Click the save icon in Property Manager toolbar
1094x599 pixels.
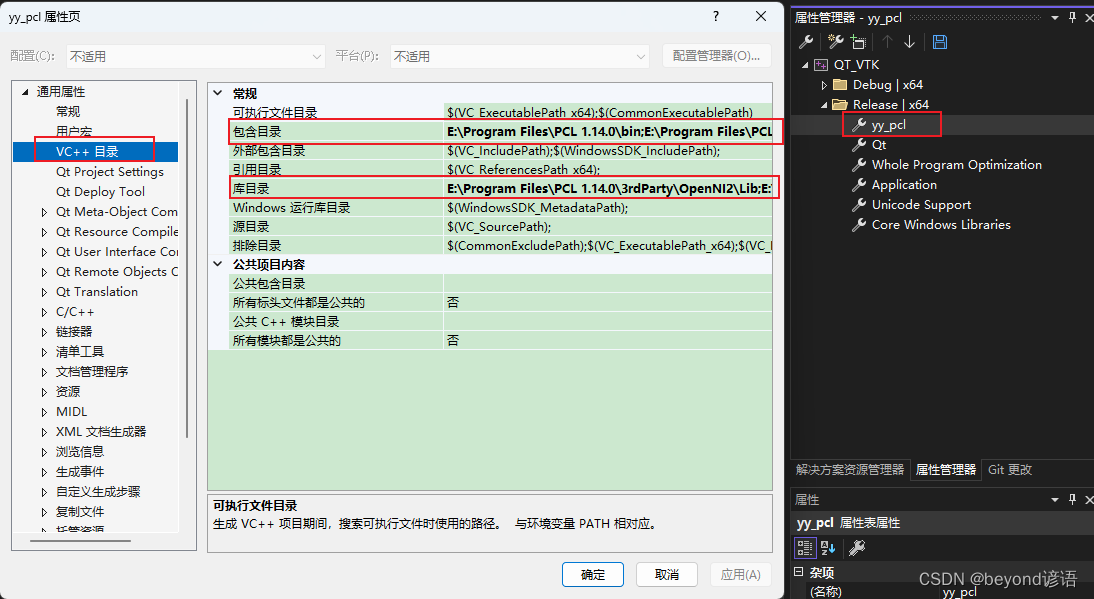tap(940, 41)
